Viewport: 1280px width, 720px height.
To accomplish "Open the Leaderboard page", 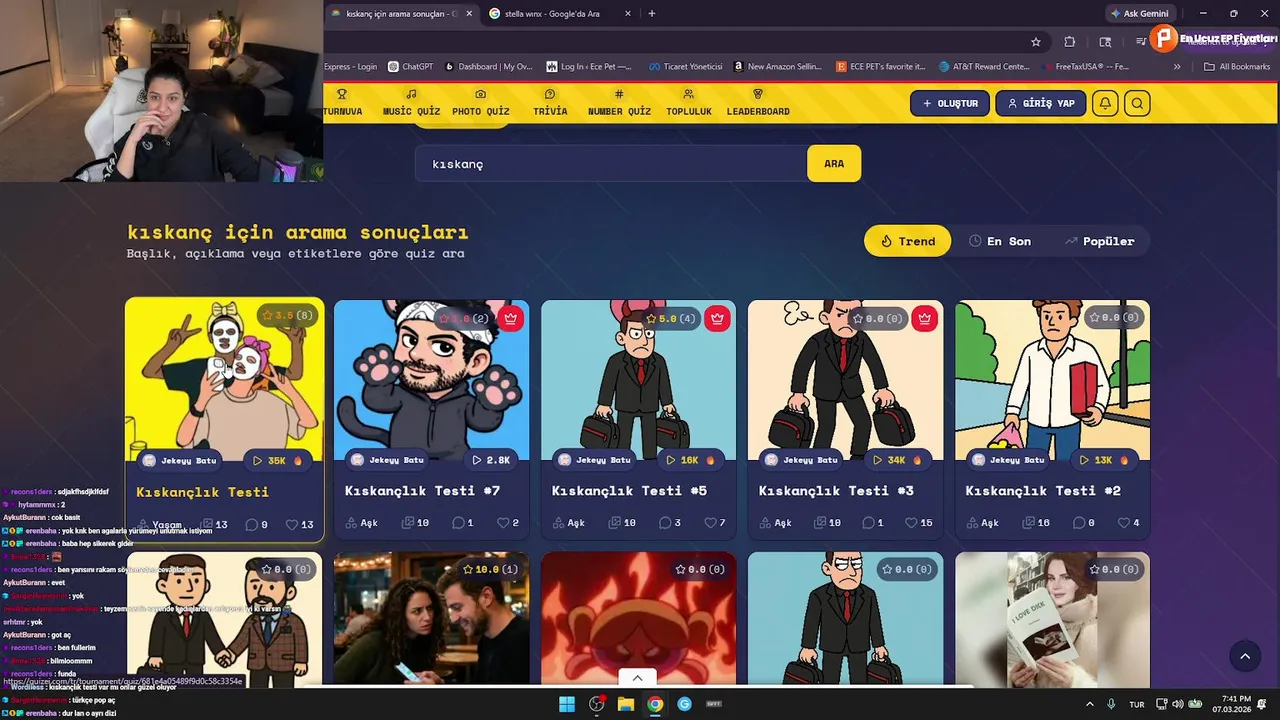I will click(x=758, y=102).
